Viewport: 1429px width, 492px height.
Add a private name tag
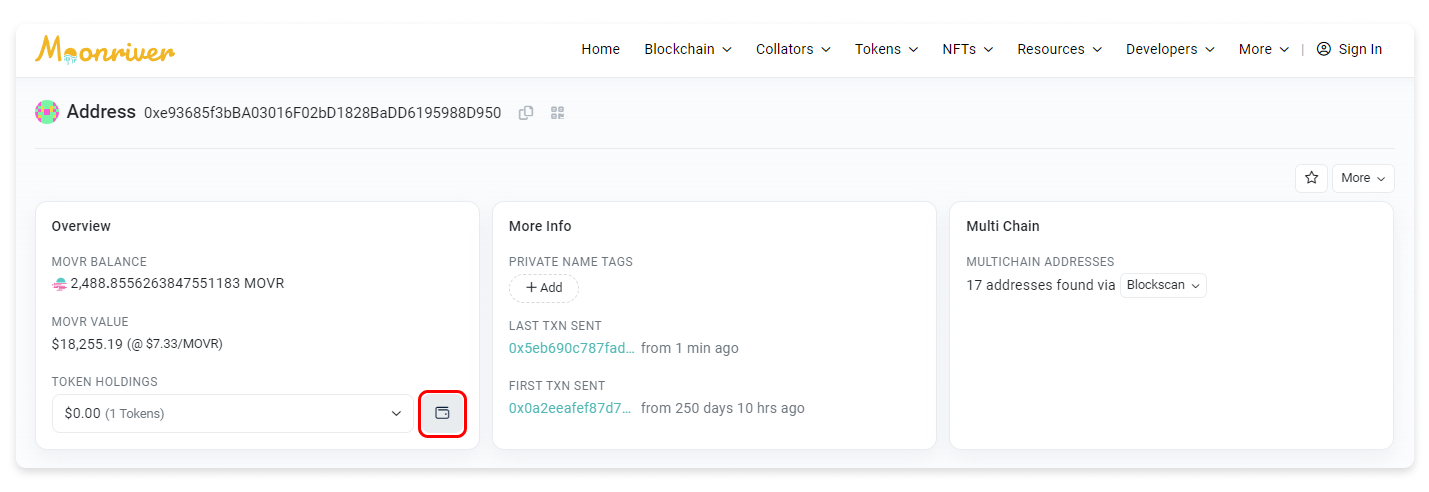[544, 288]
